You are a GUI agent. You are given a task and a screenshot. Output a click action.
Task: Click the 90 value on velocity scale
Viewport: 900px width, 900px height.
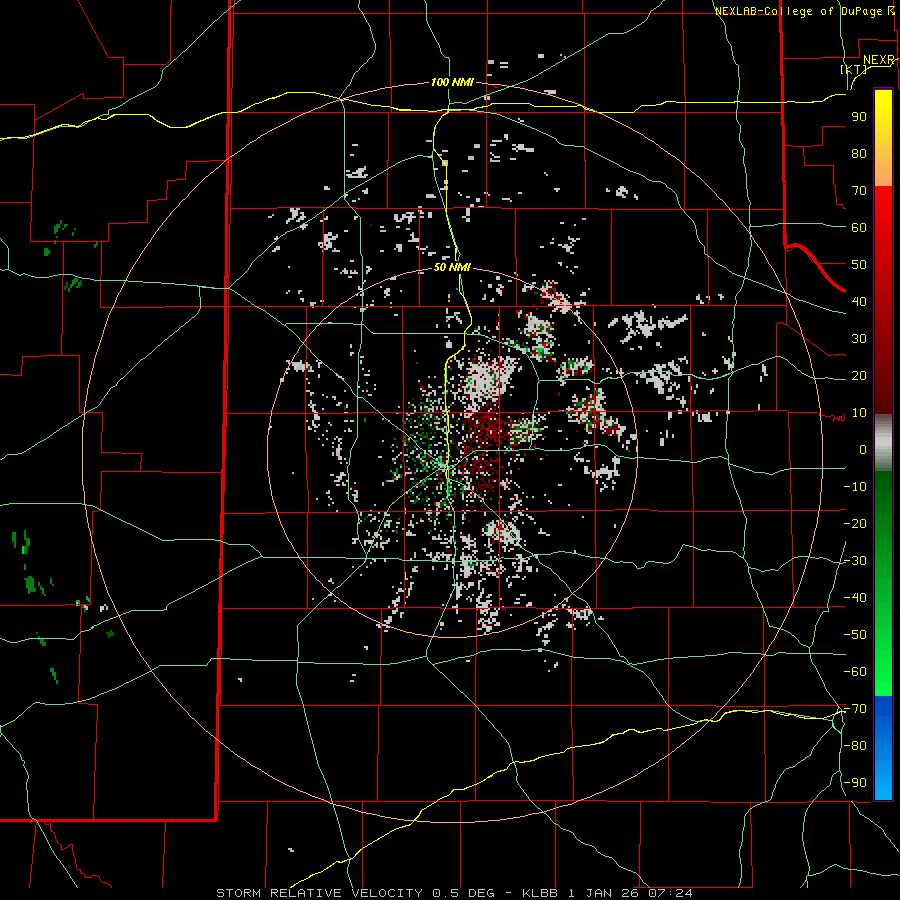859,117
